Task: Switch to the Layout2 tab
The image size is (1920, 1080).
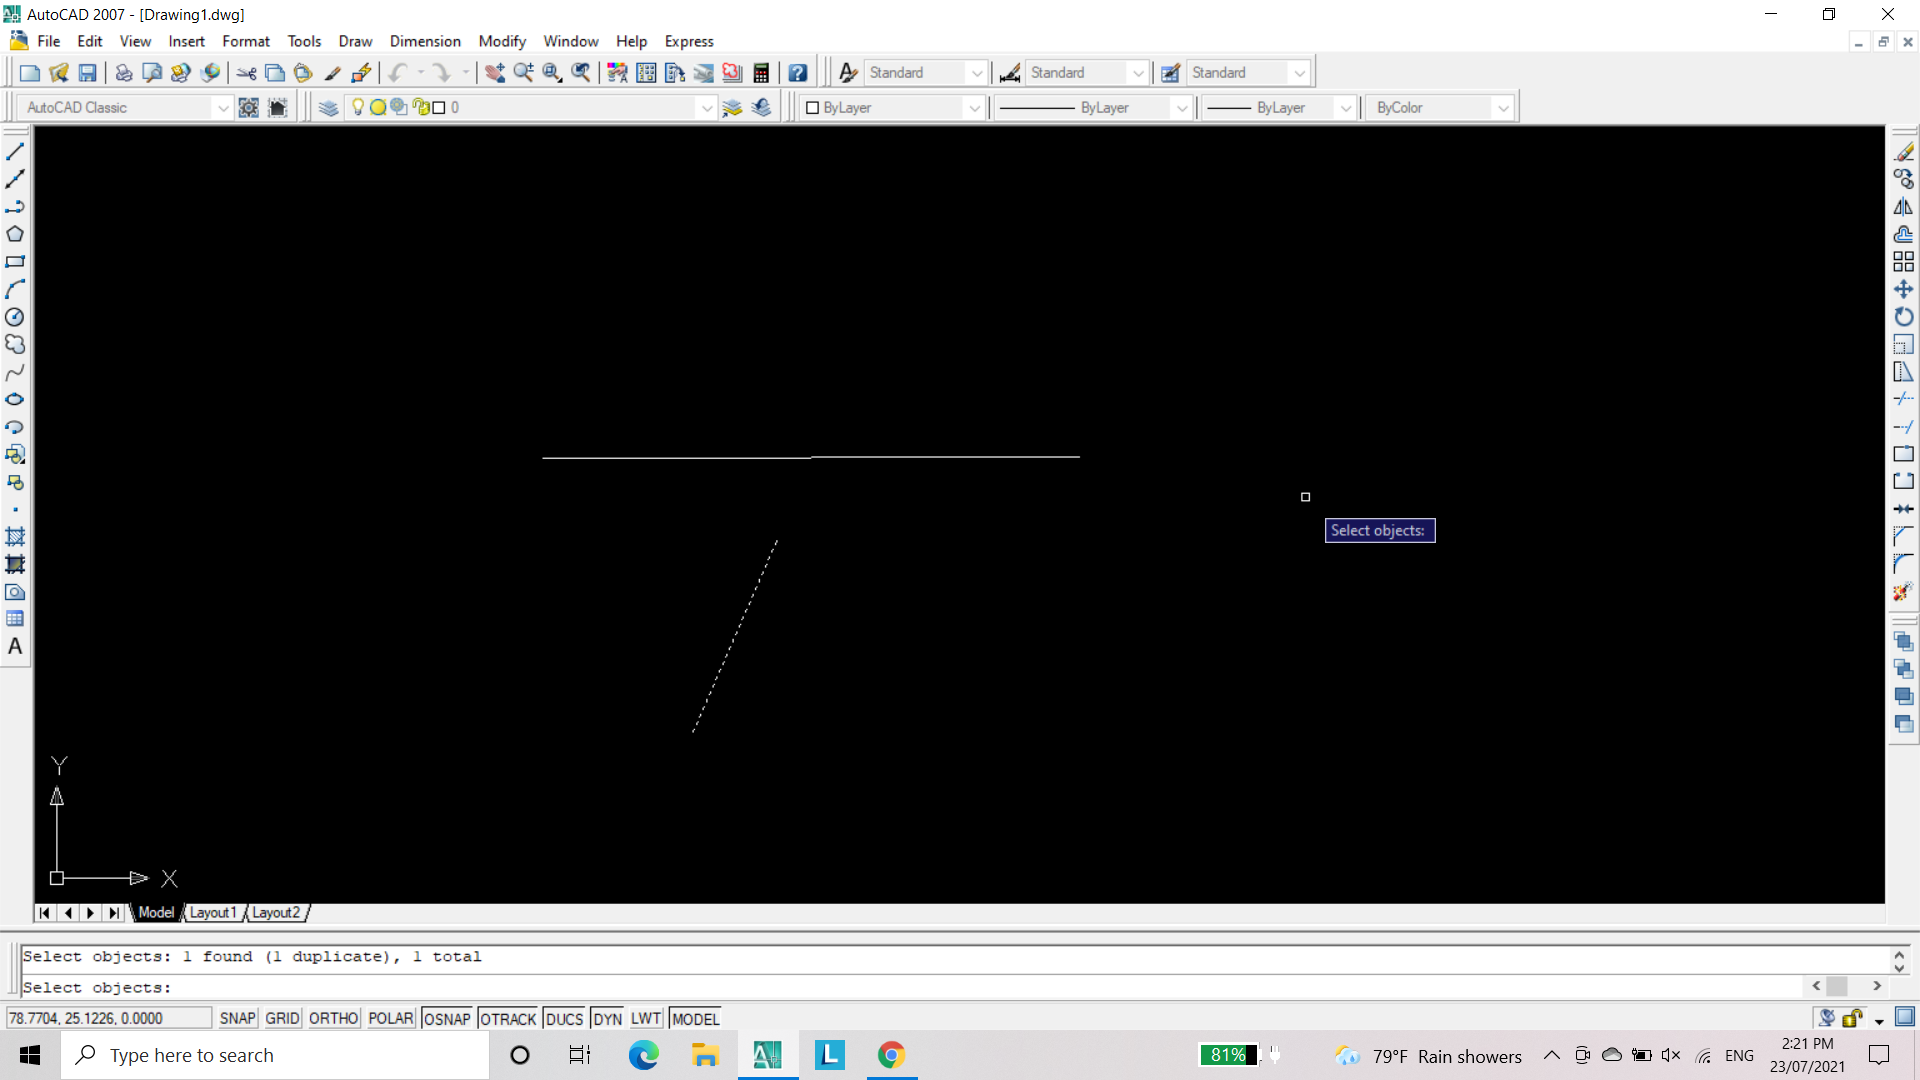Action: (275, 913)
